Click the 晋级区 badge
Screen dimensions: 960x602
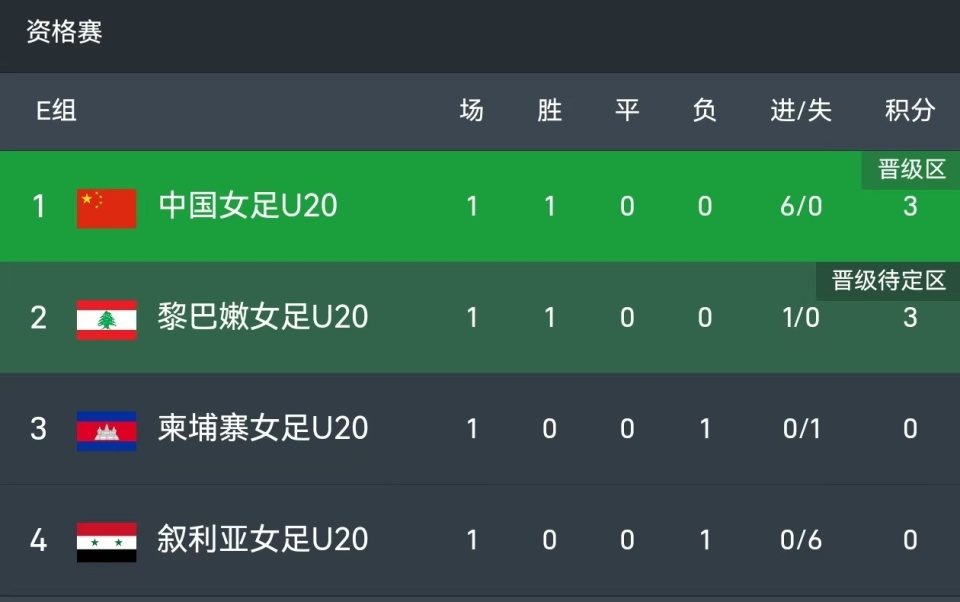pyautogui.click(x=911, y=170)
